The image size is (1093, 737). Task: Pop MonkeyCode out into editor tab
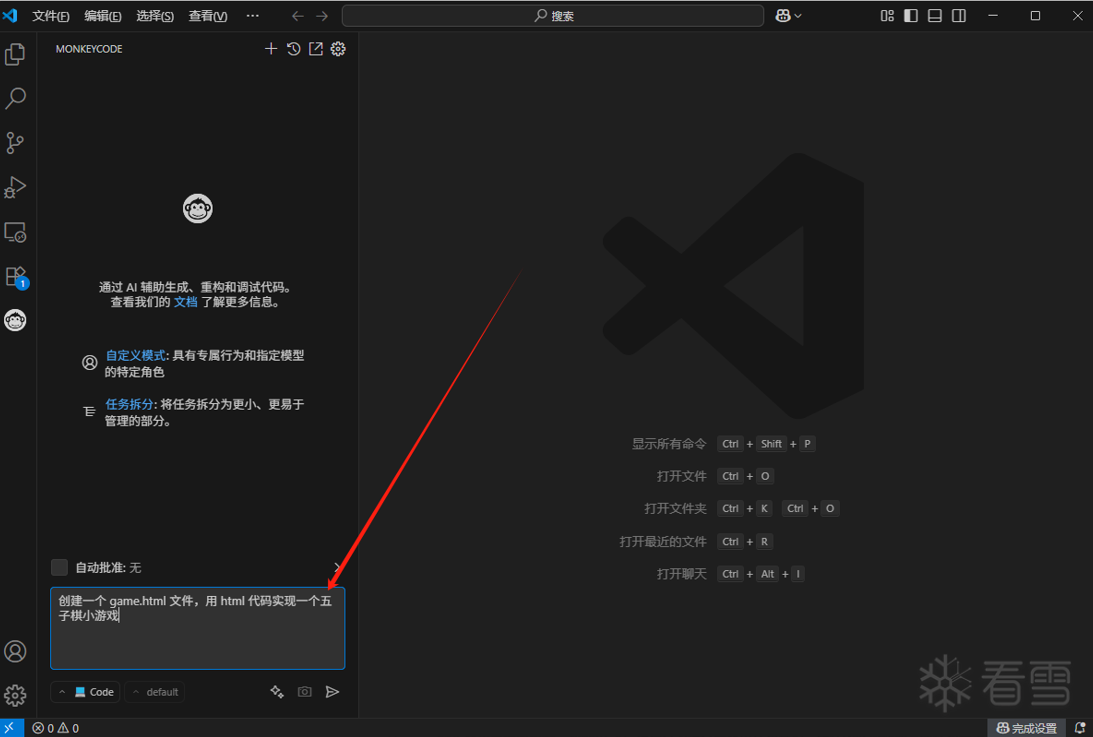(316, 49)
